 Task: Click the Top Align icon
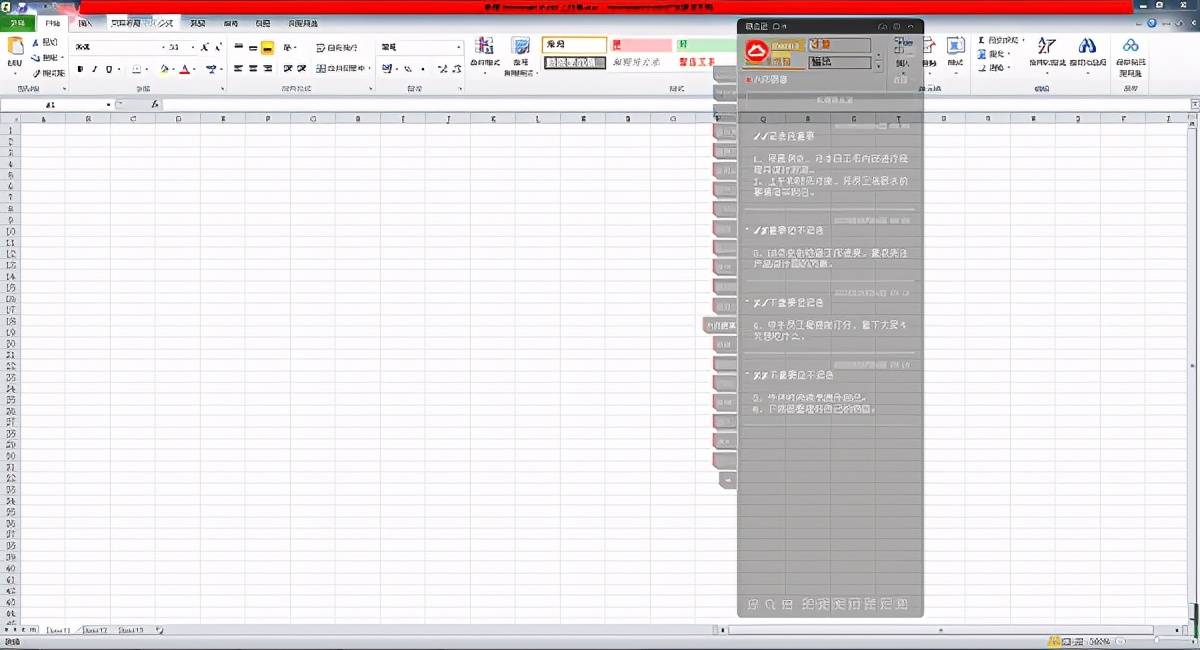point(239,47)
